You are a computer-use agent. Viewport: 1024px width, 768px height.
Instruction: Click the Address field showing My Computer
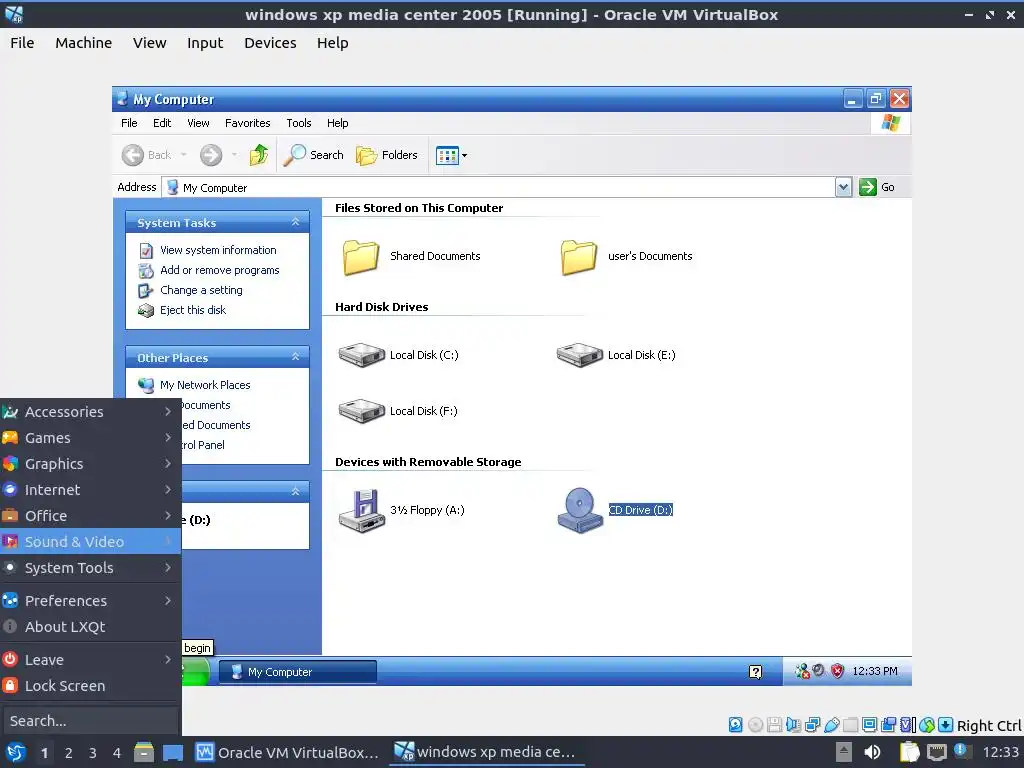point(498,187)
